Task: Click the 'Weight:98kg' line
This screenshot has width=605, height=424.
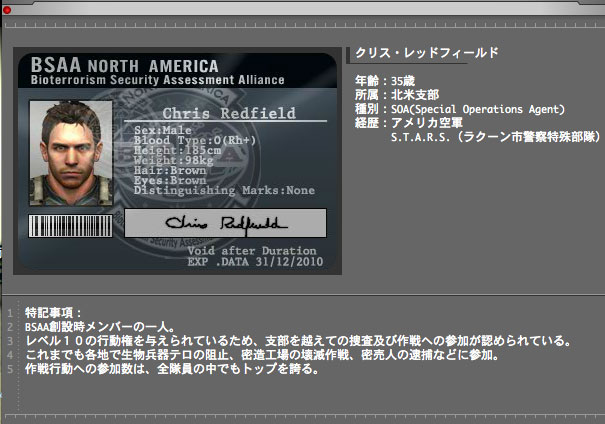Action: click(x=174, y=160)
